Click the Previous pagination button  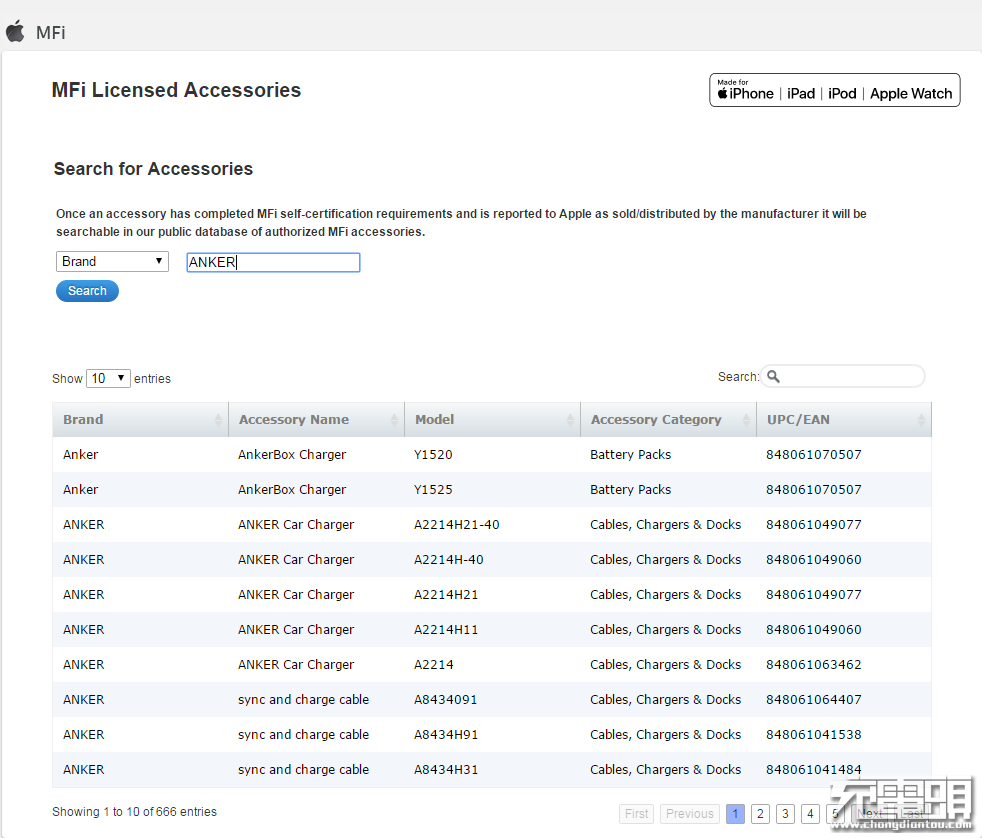690,814
